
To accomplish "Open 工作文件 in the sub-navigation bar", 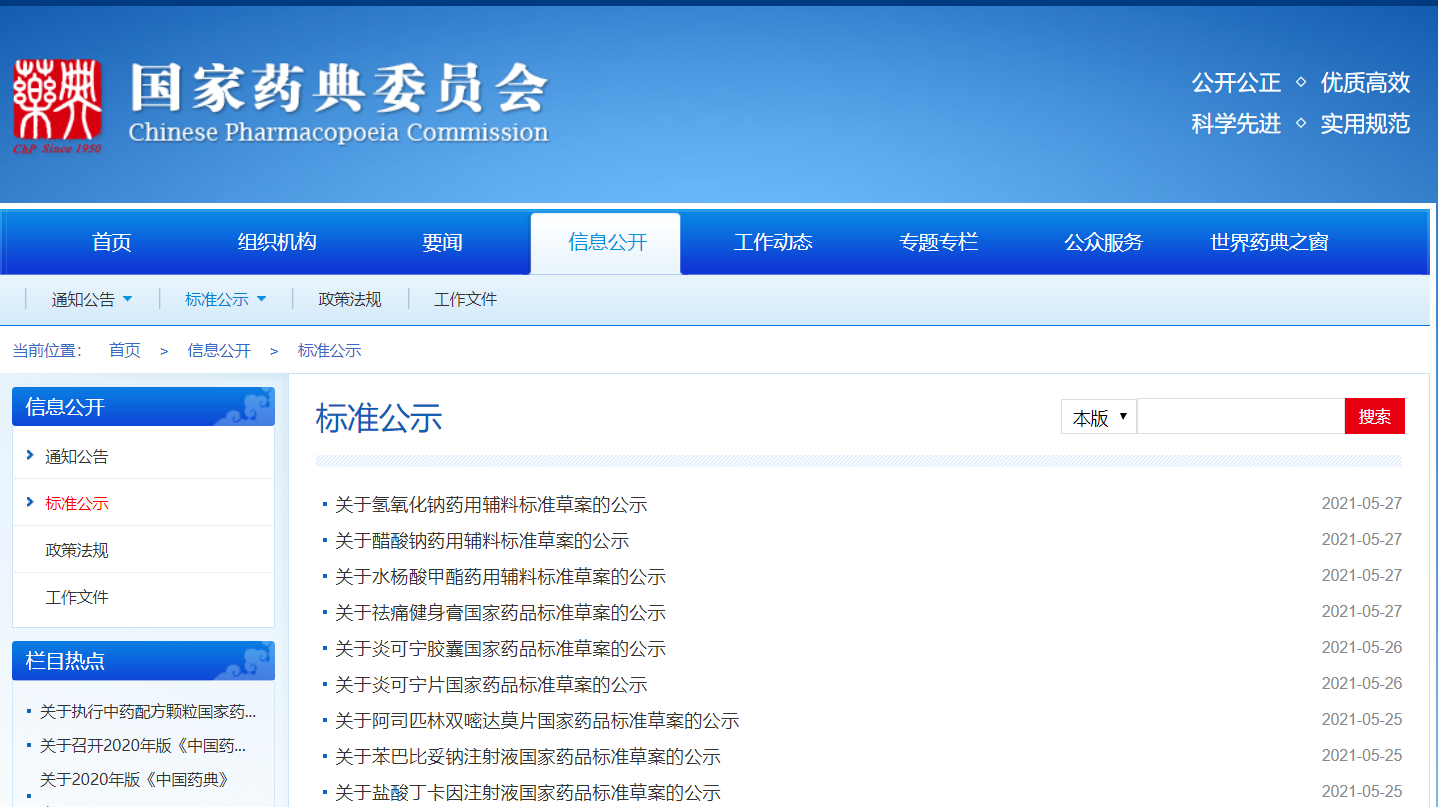I will coord(465,300).
